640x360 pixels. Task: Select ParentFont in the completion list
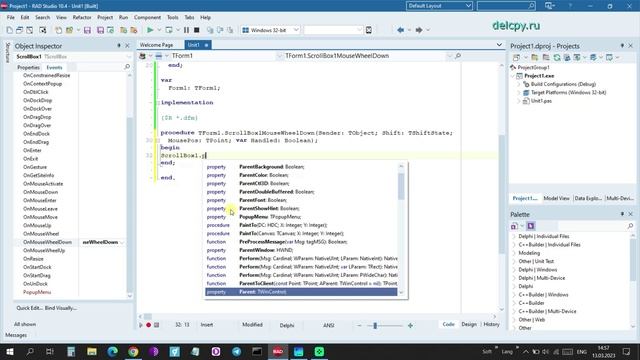click(301, 200)
